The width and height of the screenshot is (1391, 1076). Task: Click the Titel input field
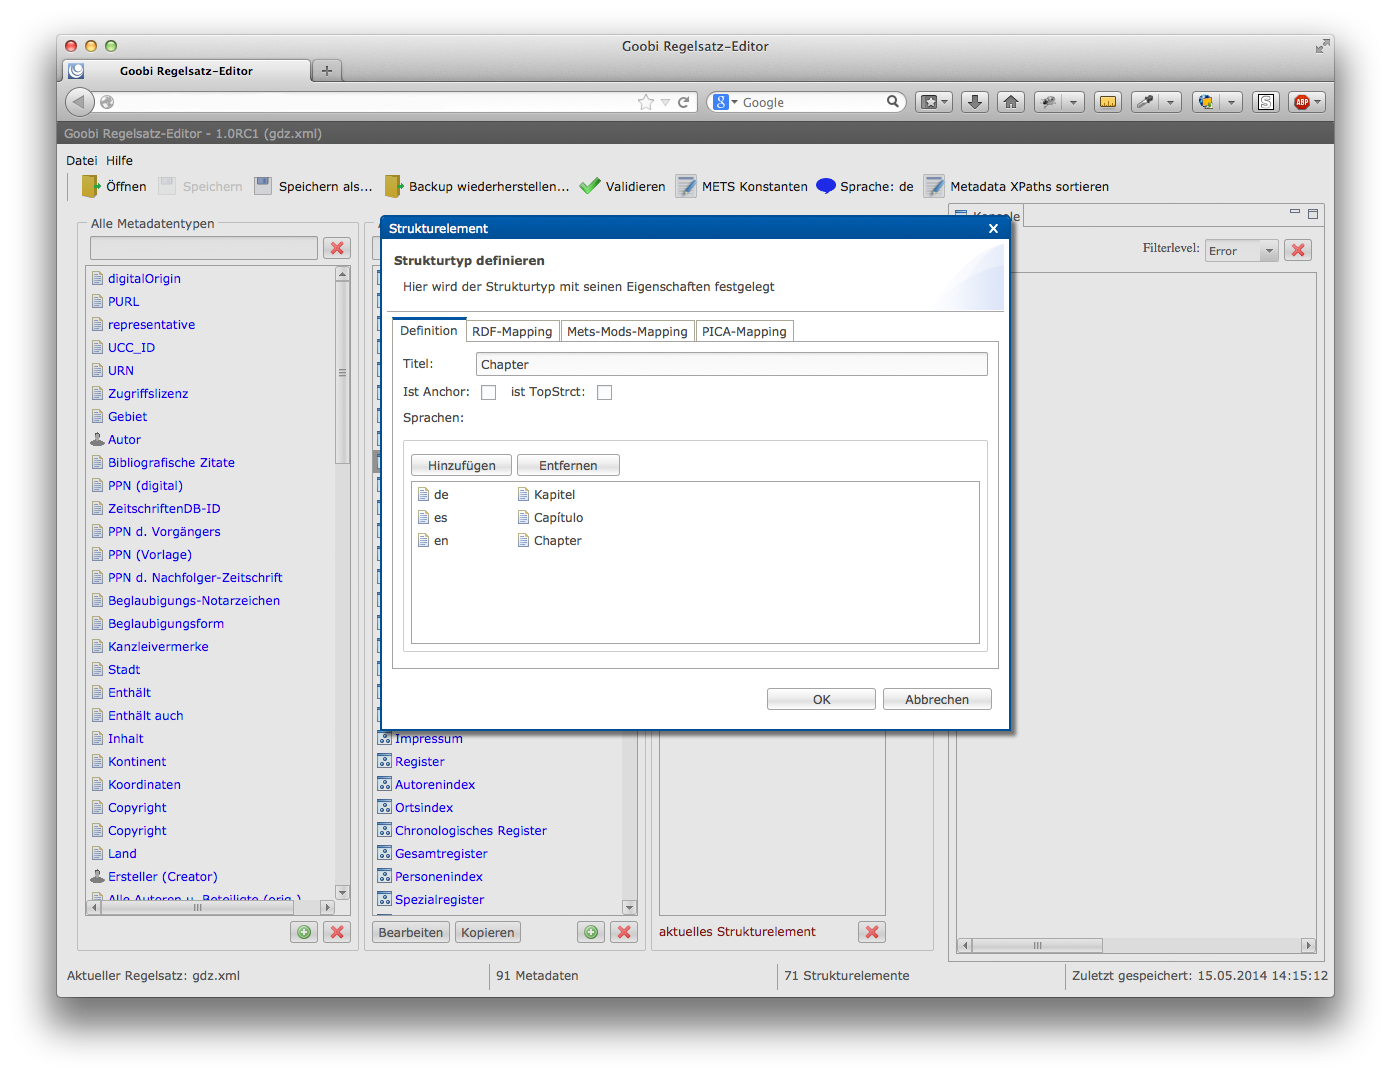pos(731,364)
